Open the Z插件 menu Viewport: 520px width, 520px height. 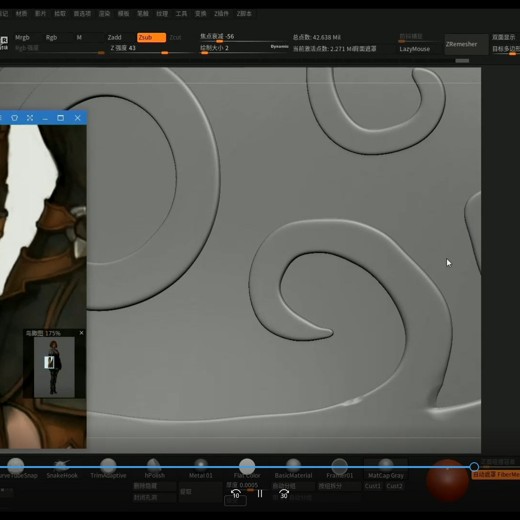pyautogui.click(x=221, y=14)
